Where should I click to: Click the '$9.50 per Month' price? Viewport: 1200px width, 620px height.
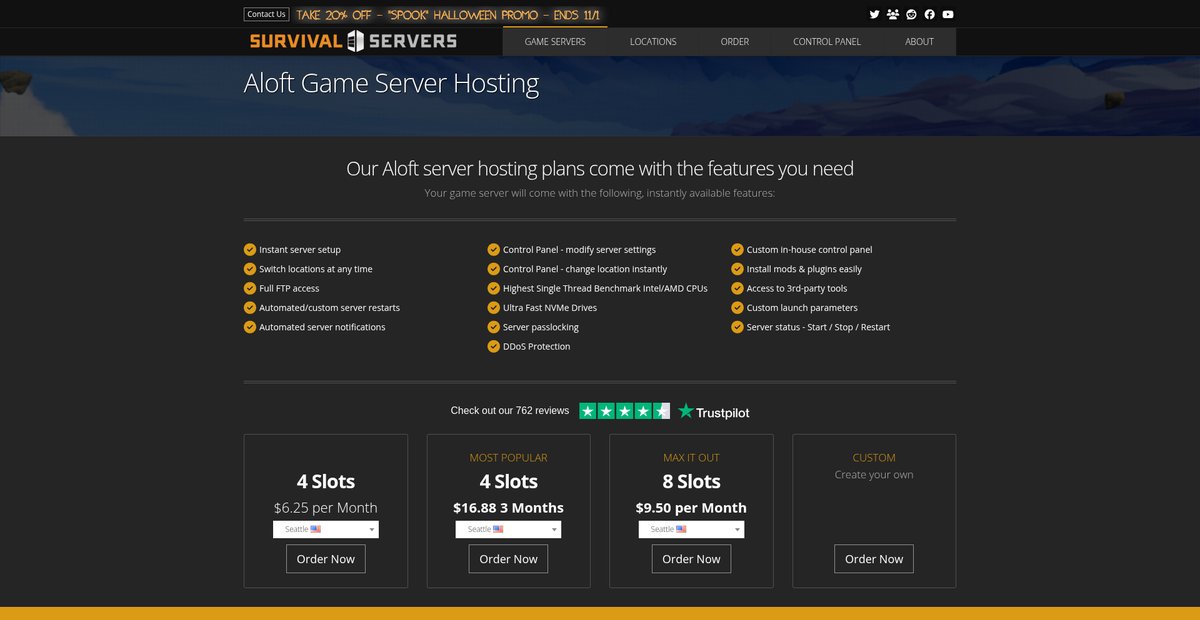click(691, 507)
